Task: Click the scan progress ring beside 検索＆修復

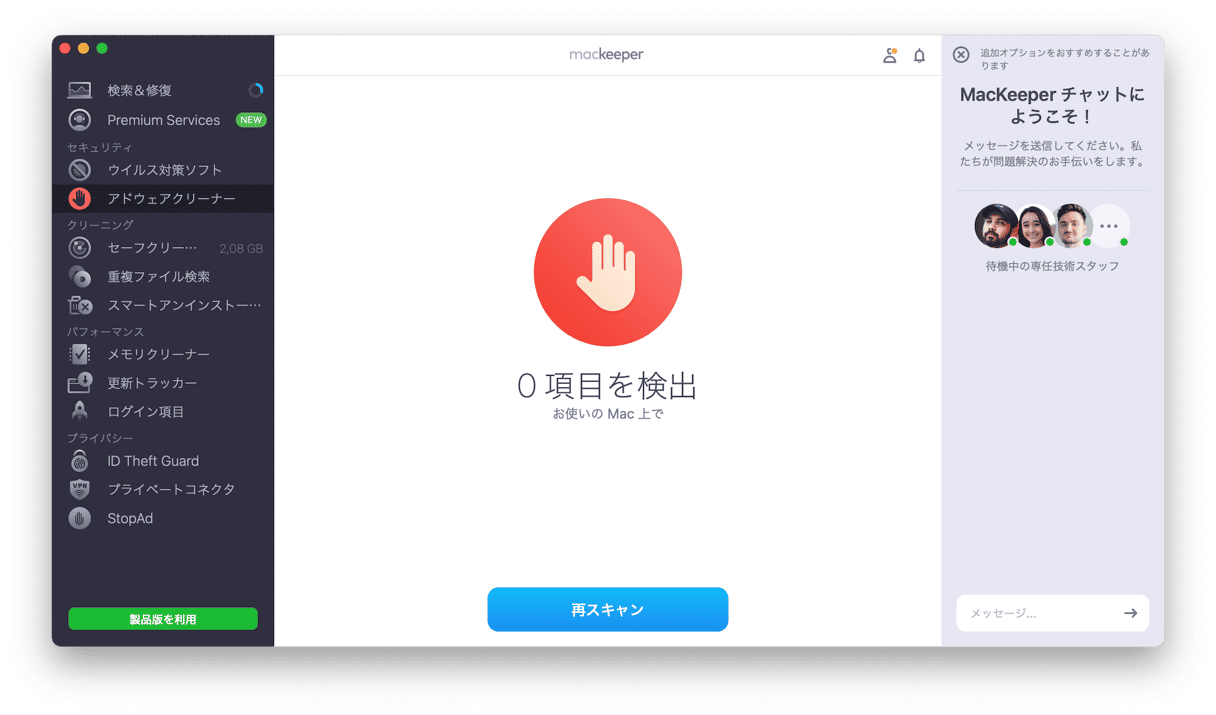Action: tap(256, 90)
